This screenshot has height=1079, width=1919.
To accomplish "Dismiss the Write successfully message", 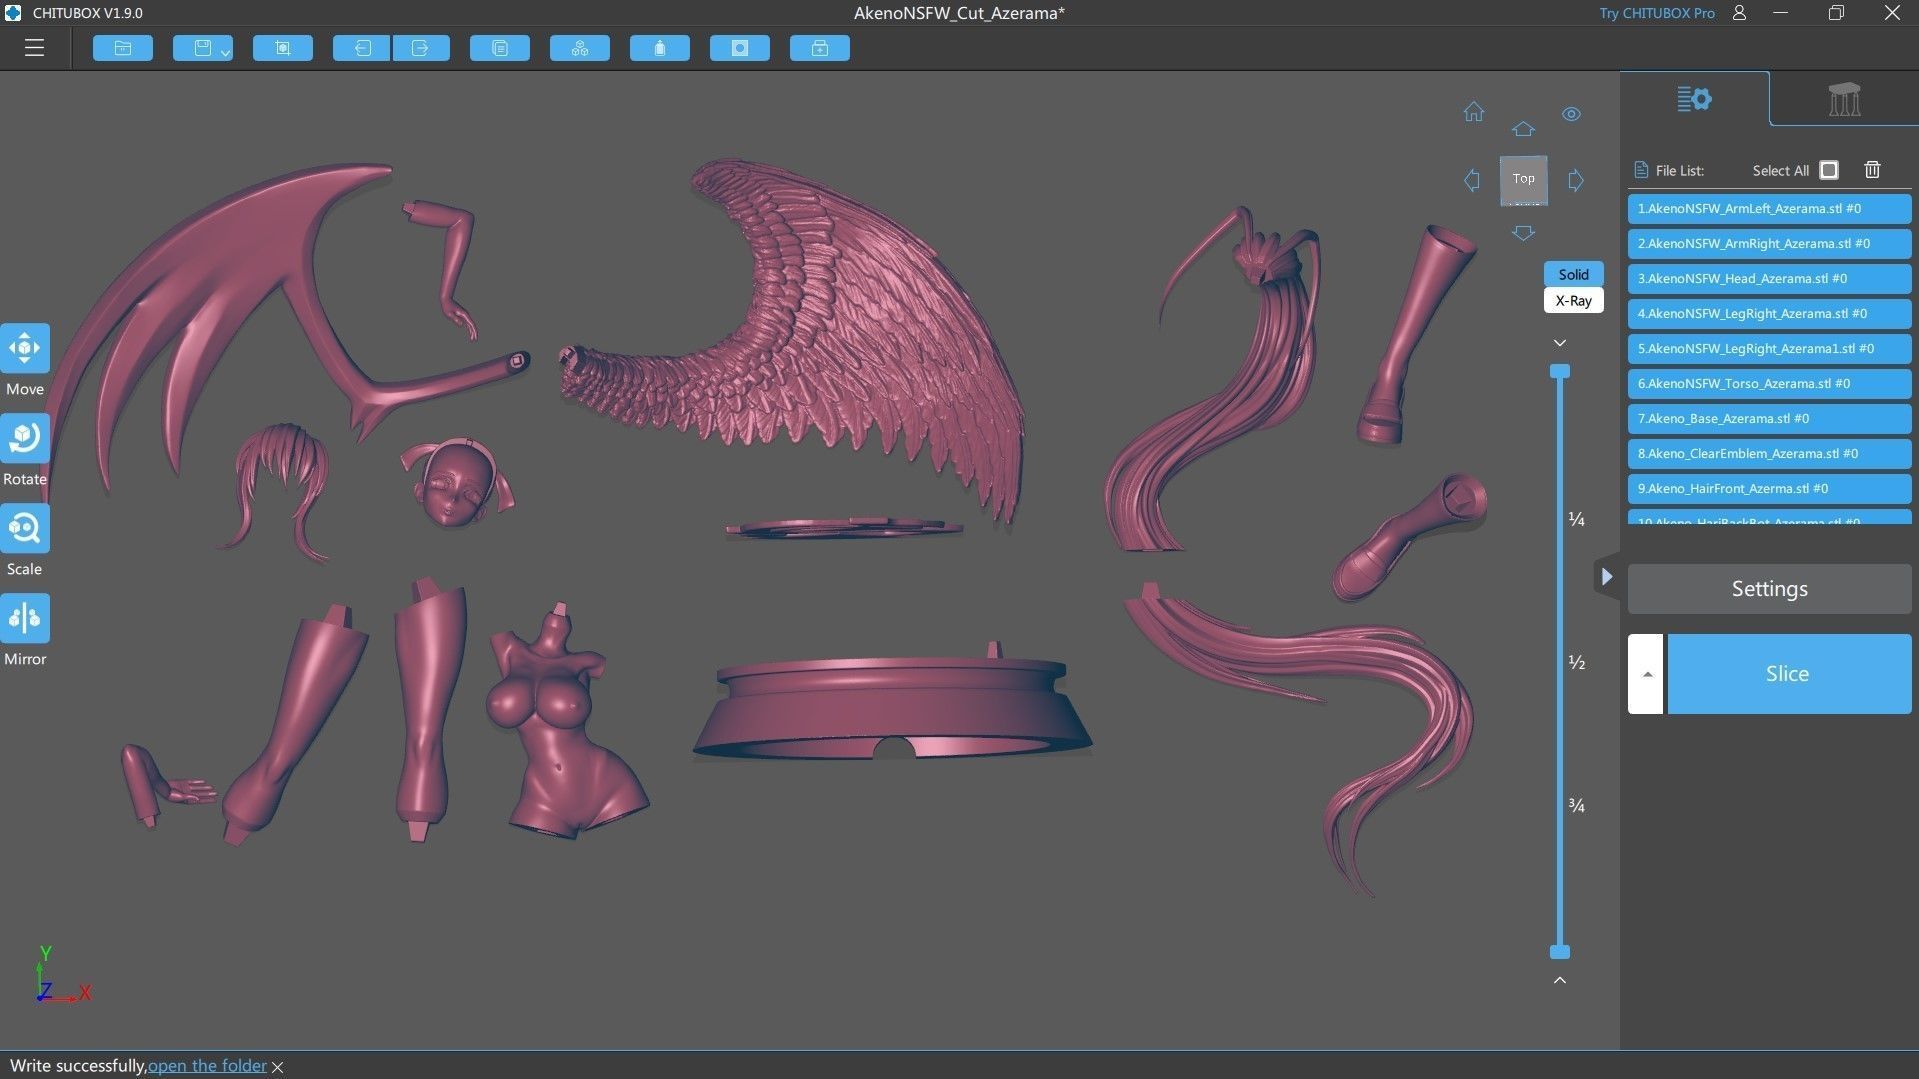I will 278,1068.
